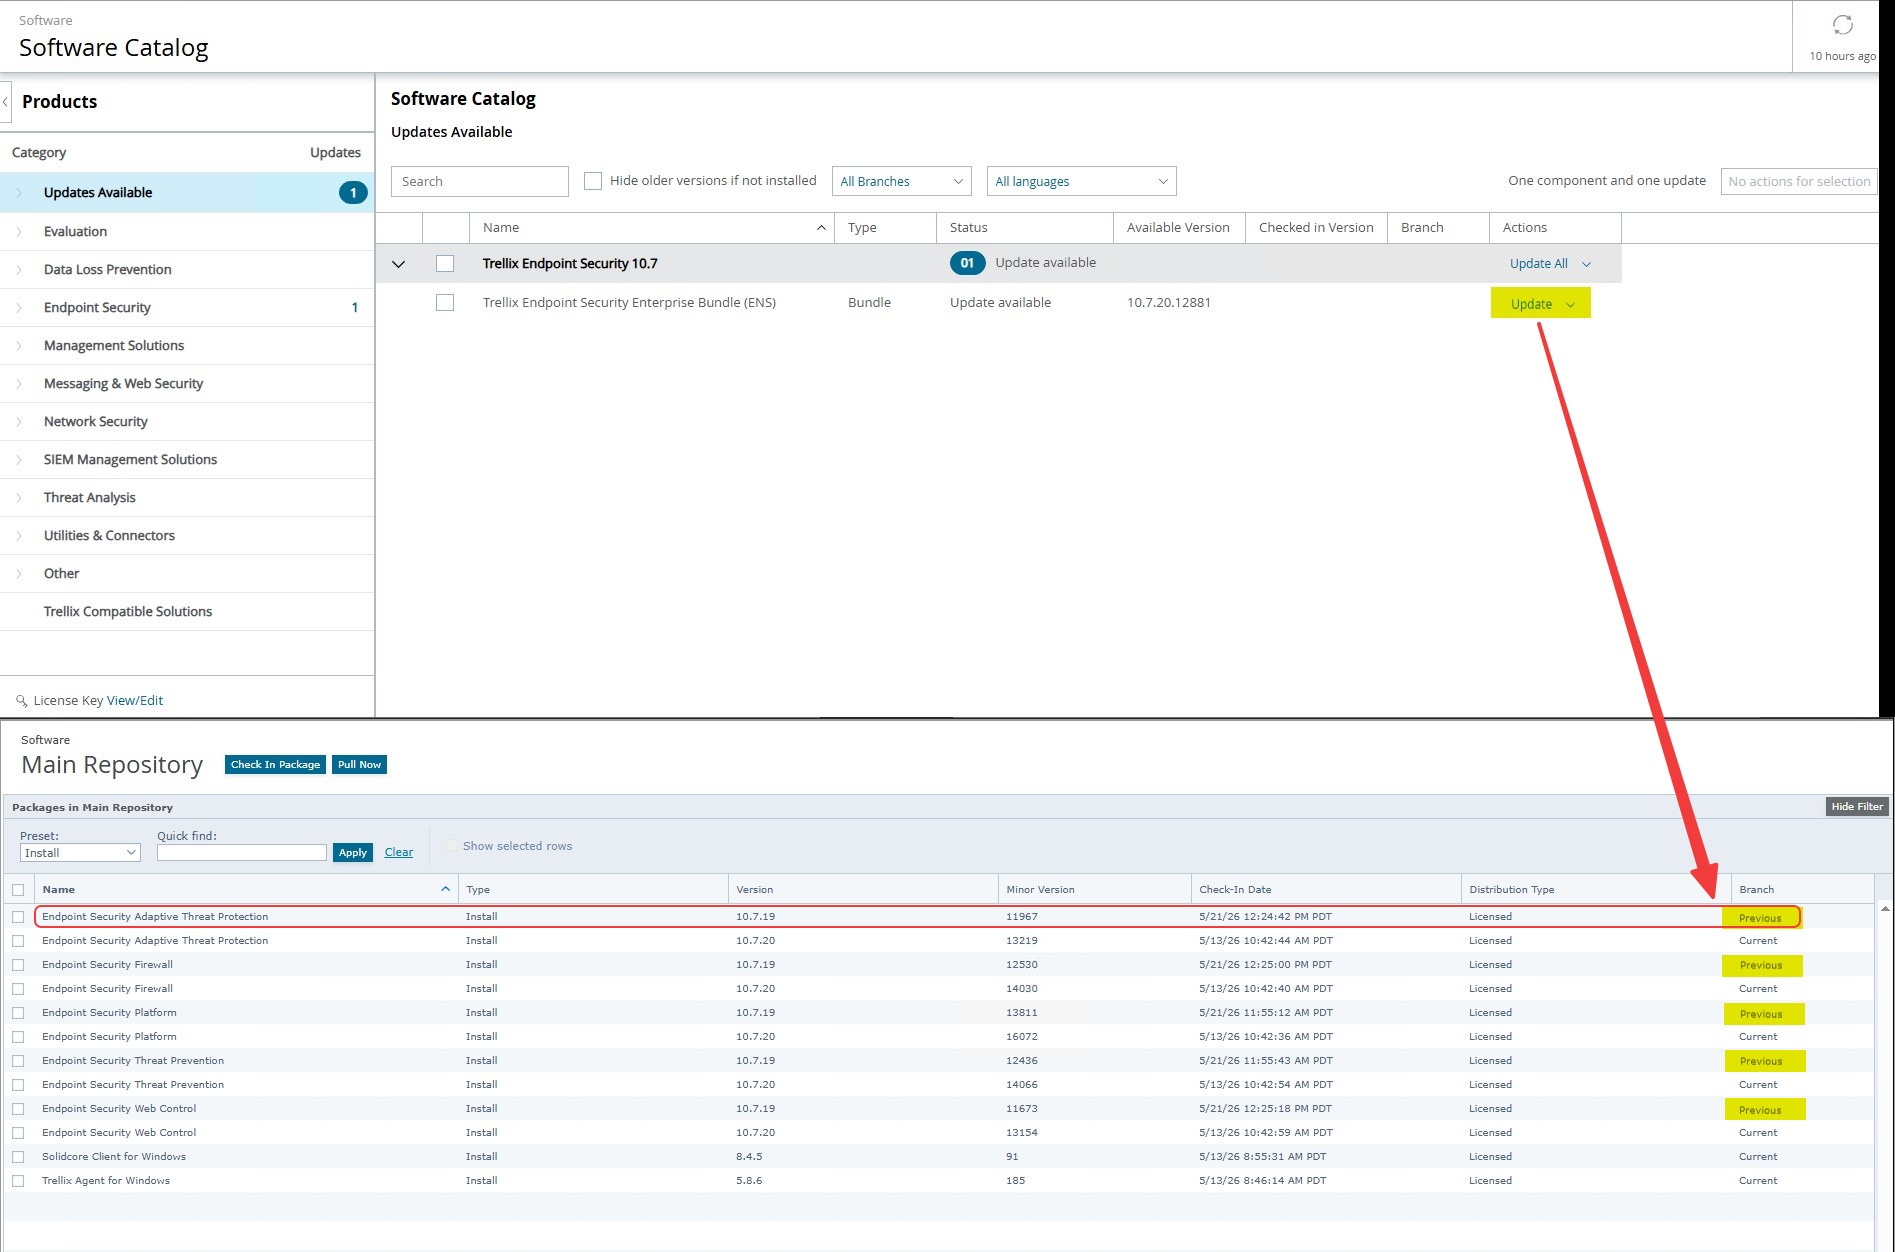
Task: Collapse the Trellix Endpoint Security 10.7 group
Action: click(x=398, y=264)
